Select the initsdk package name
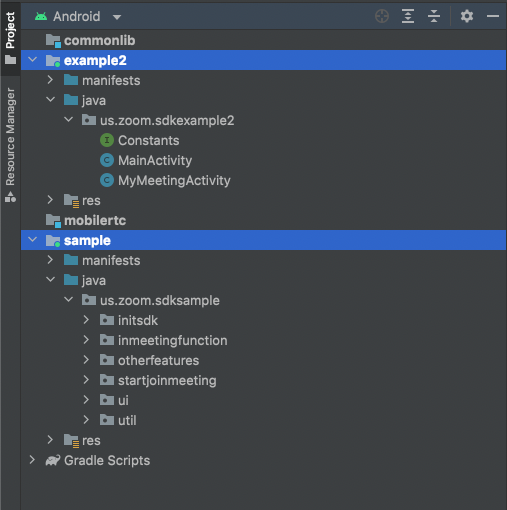This screenshot has width=507, height=510. coord(138,320)
